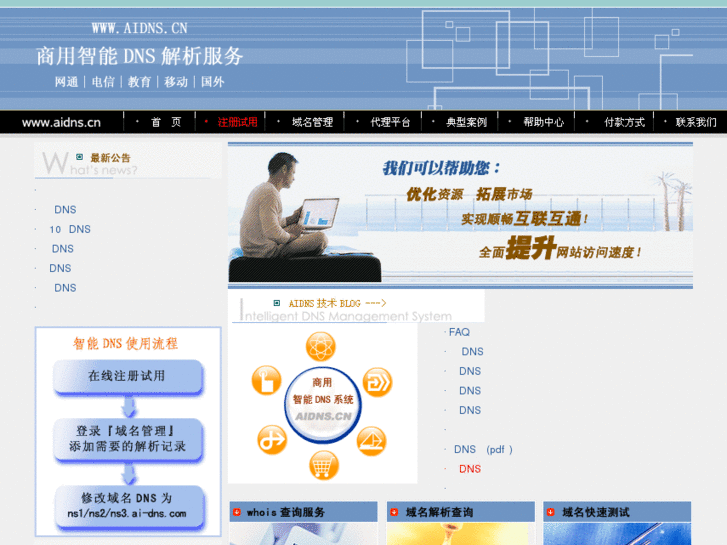Open the 代理平台 menu item
The height and width of the screenshot is (545, 727).
[x=390, y=122]
